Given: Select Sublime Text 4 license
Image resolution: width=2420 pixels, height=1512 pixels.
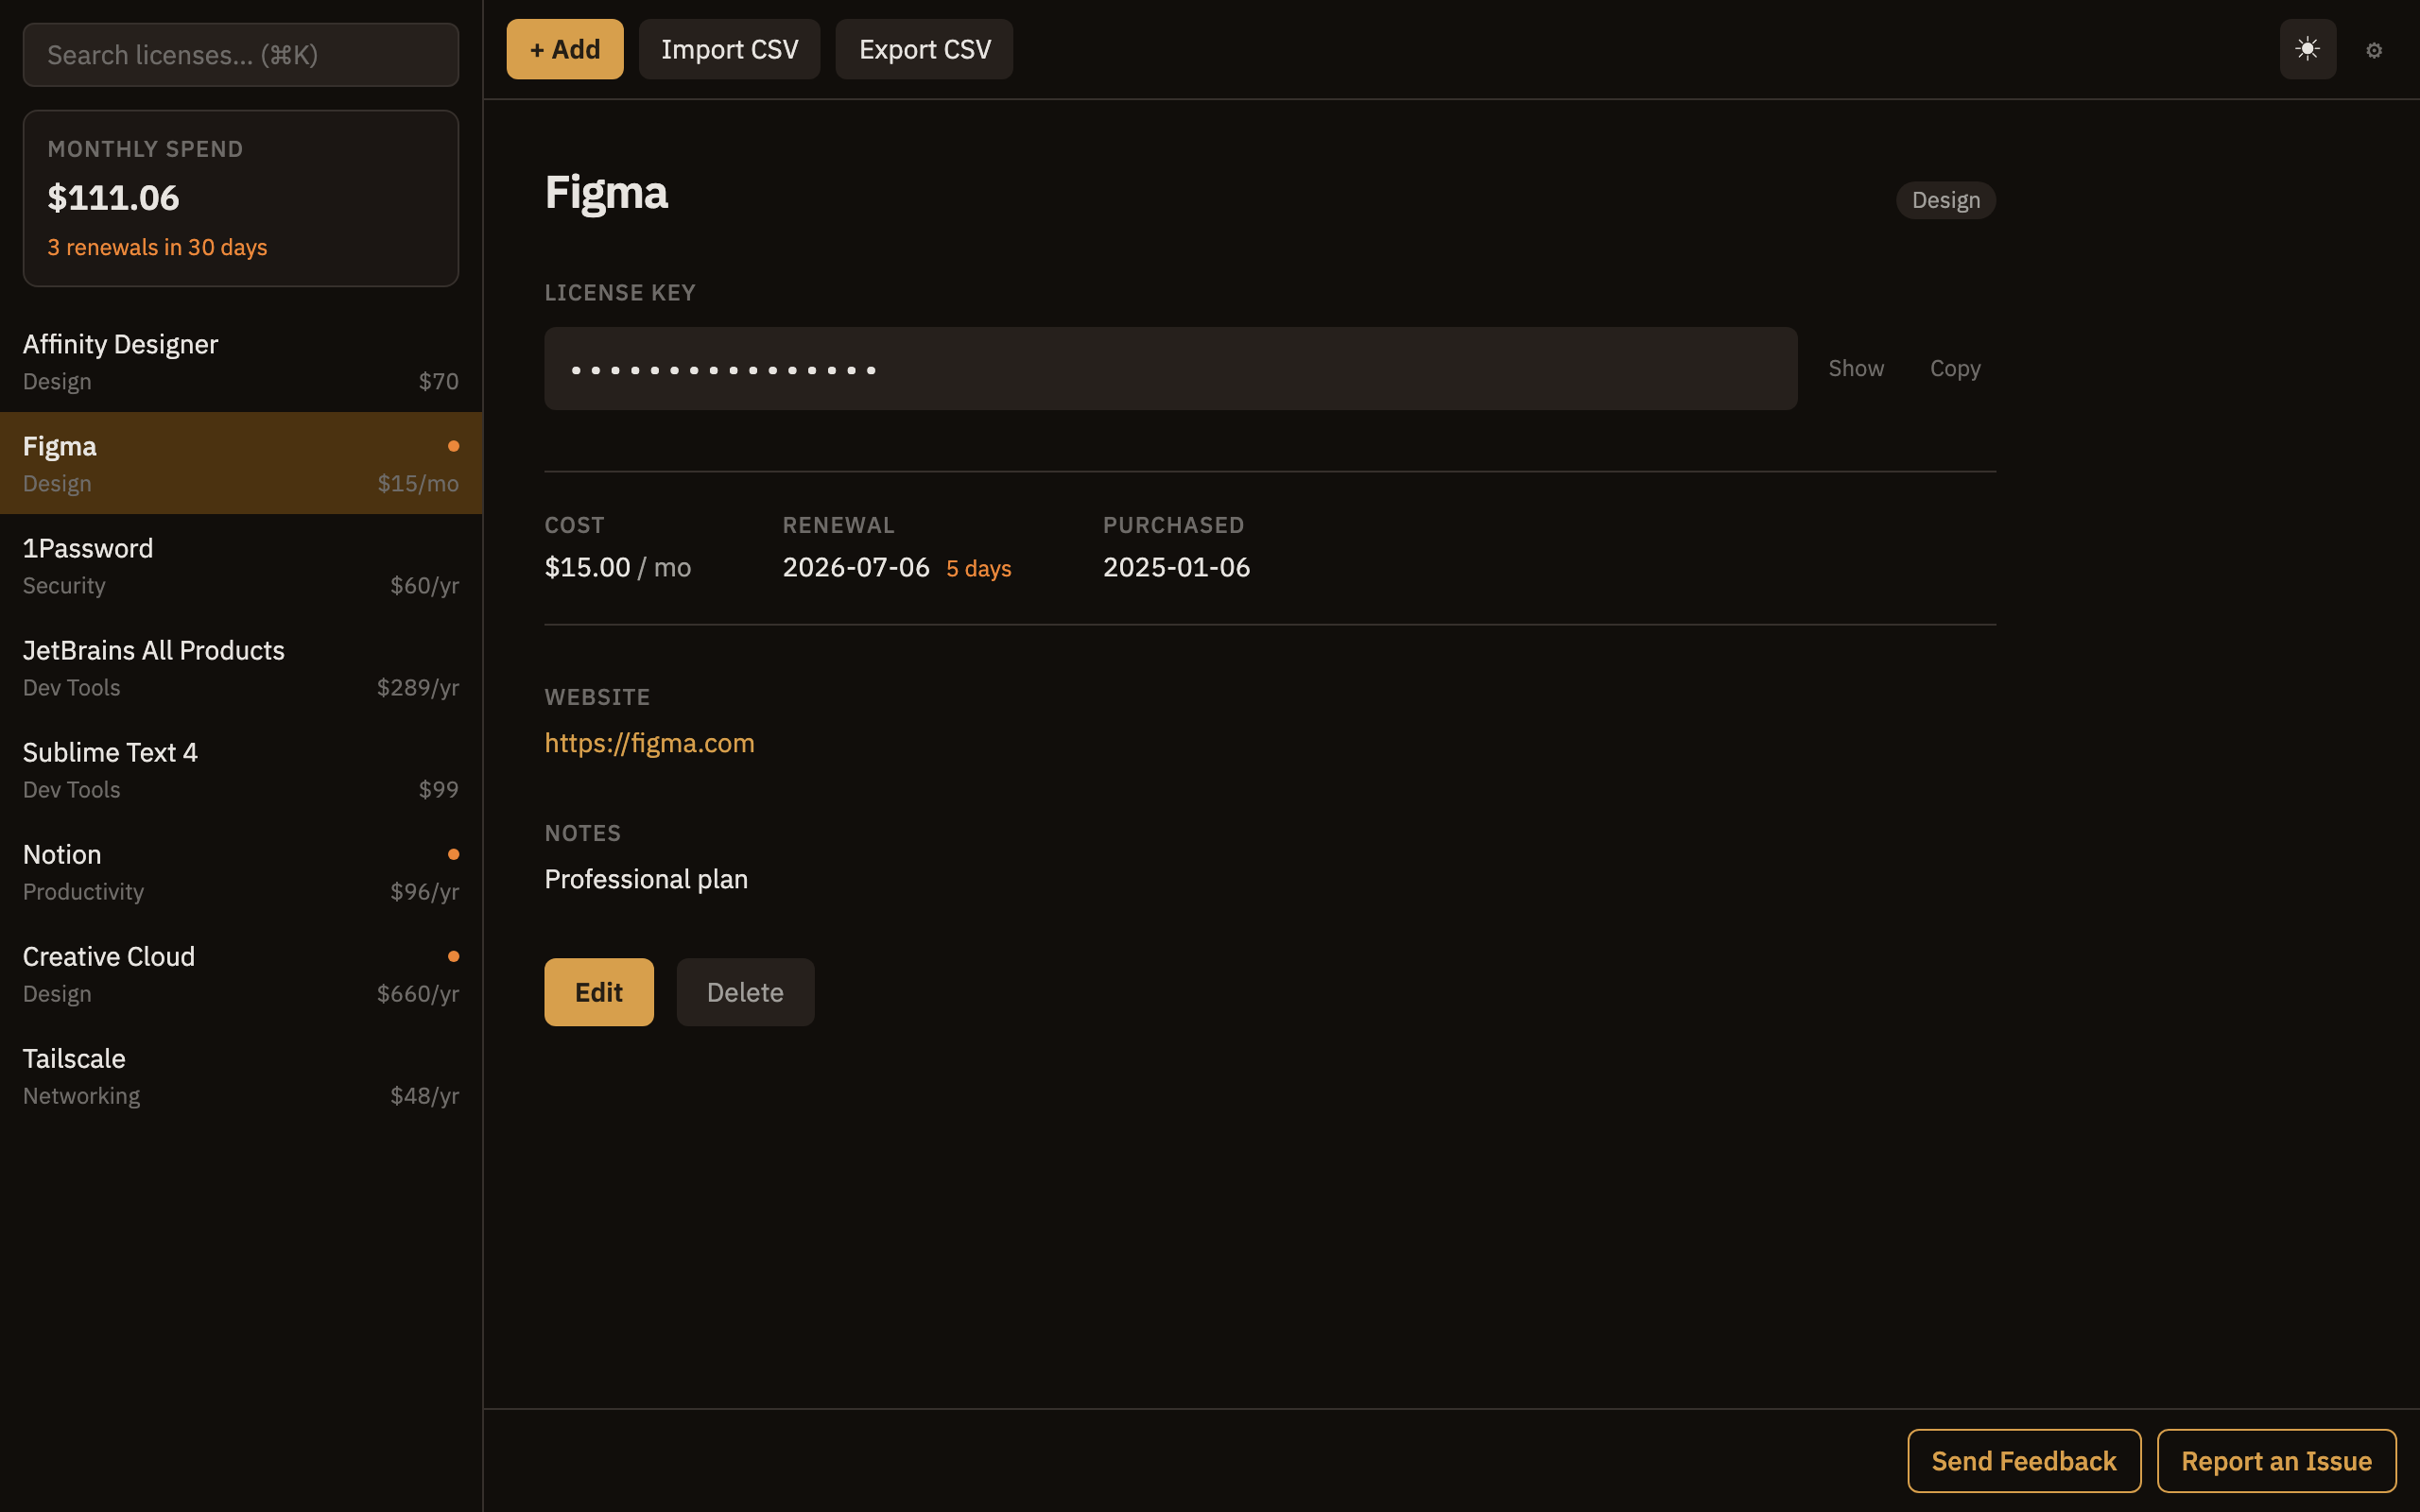Looking at the screenshot, I should (x=241, y=769).
